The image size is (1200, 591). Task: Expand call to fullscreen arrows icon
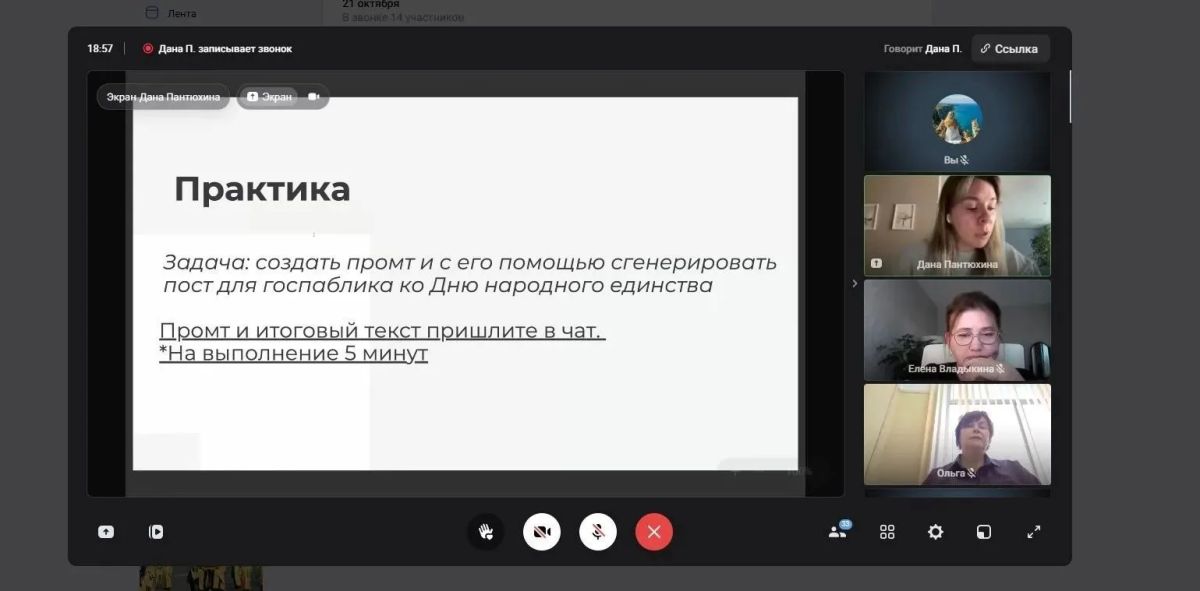1034,532
